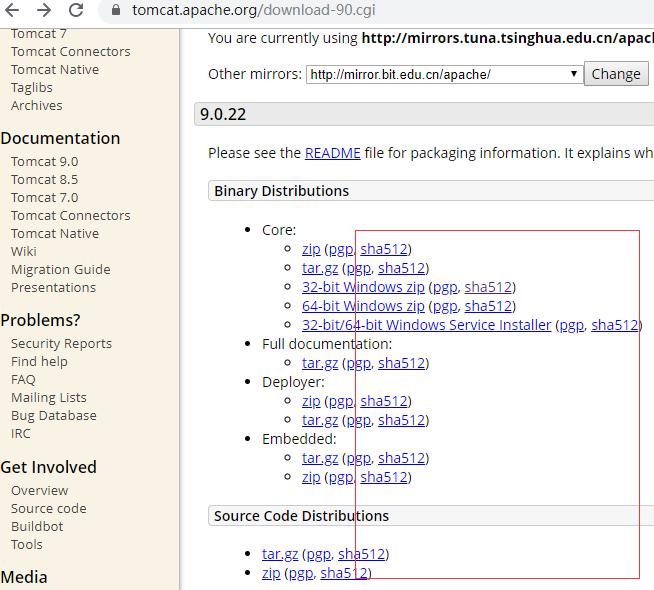The image size is (654, 590).
Task: Open the README link
Action: 332,153
